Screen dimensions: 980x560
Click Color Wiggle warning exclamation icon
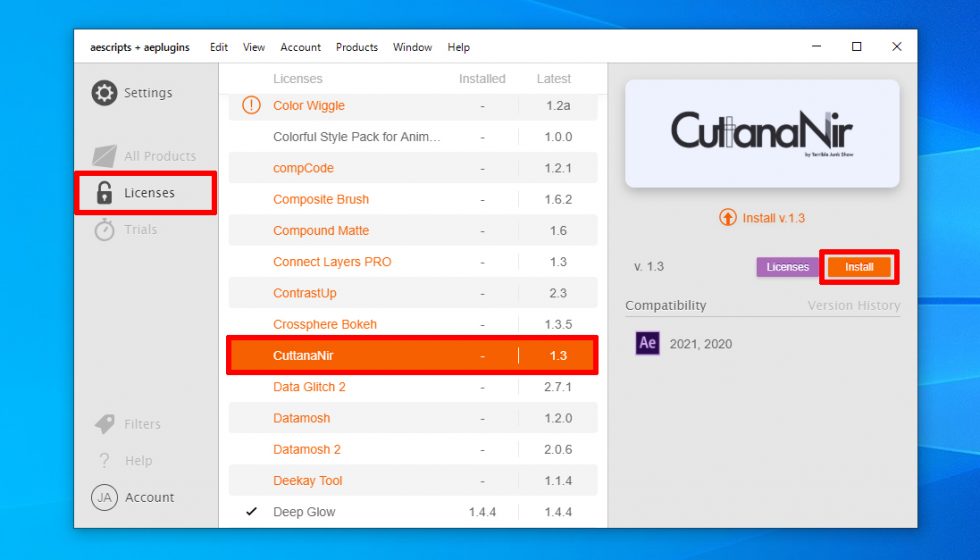[x=251, y=105]
